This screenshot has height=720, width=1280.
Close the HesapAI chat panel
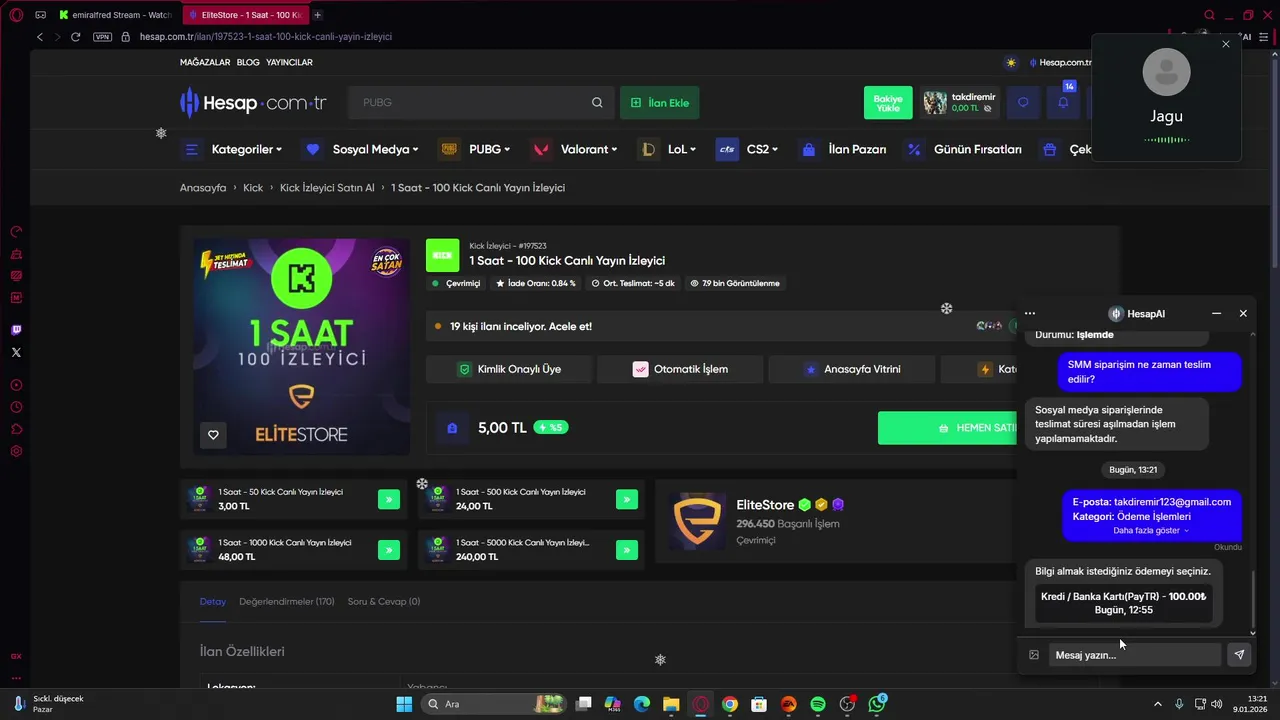1243,314
